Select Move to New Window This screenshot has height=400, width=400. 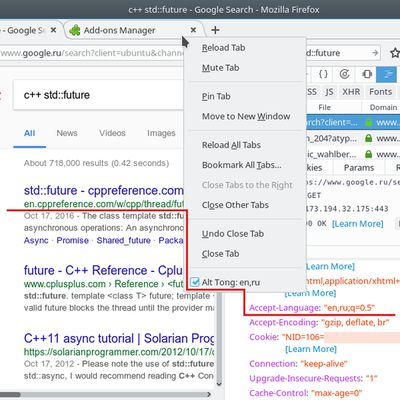246,116
